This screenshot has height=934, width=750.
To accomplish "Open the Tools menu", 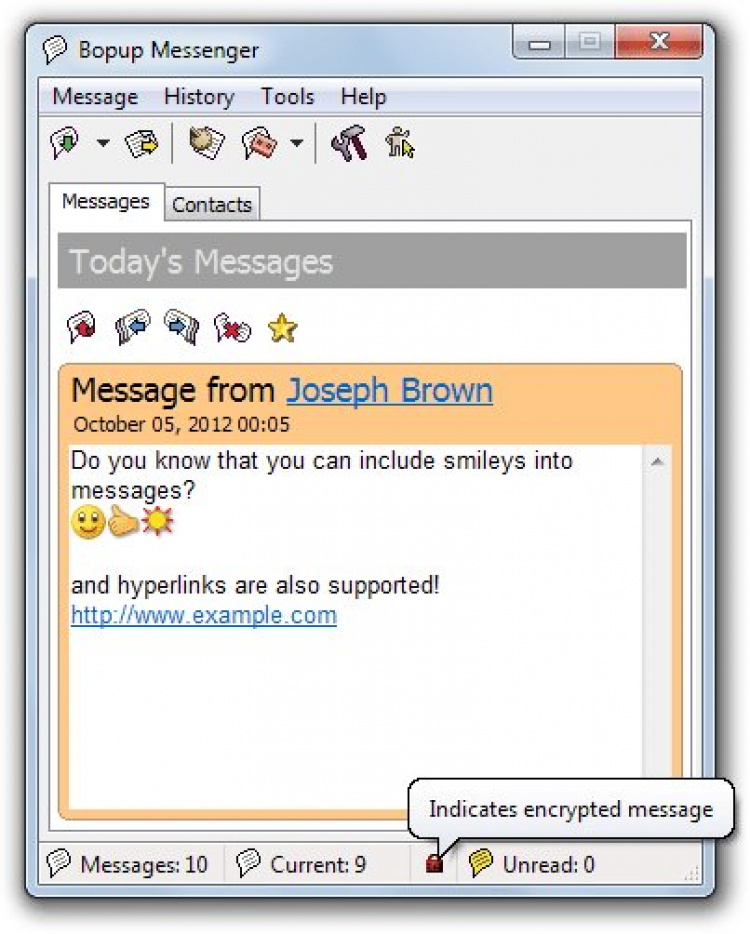I will tap(288, 96).
